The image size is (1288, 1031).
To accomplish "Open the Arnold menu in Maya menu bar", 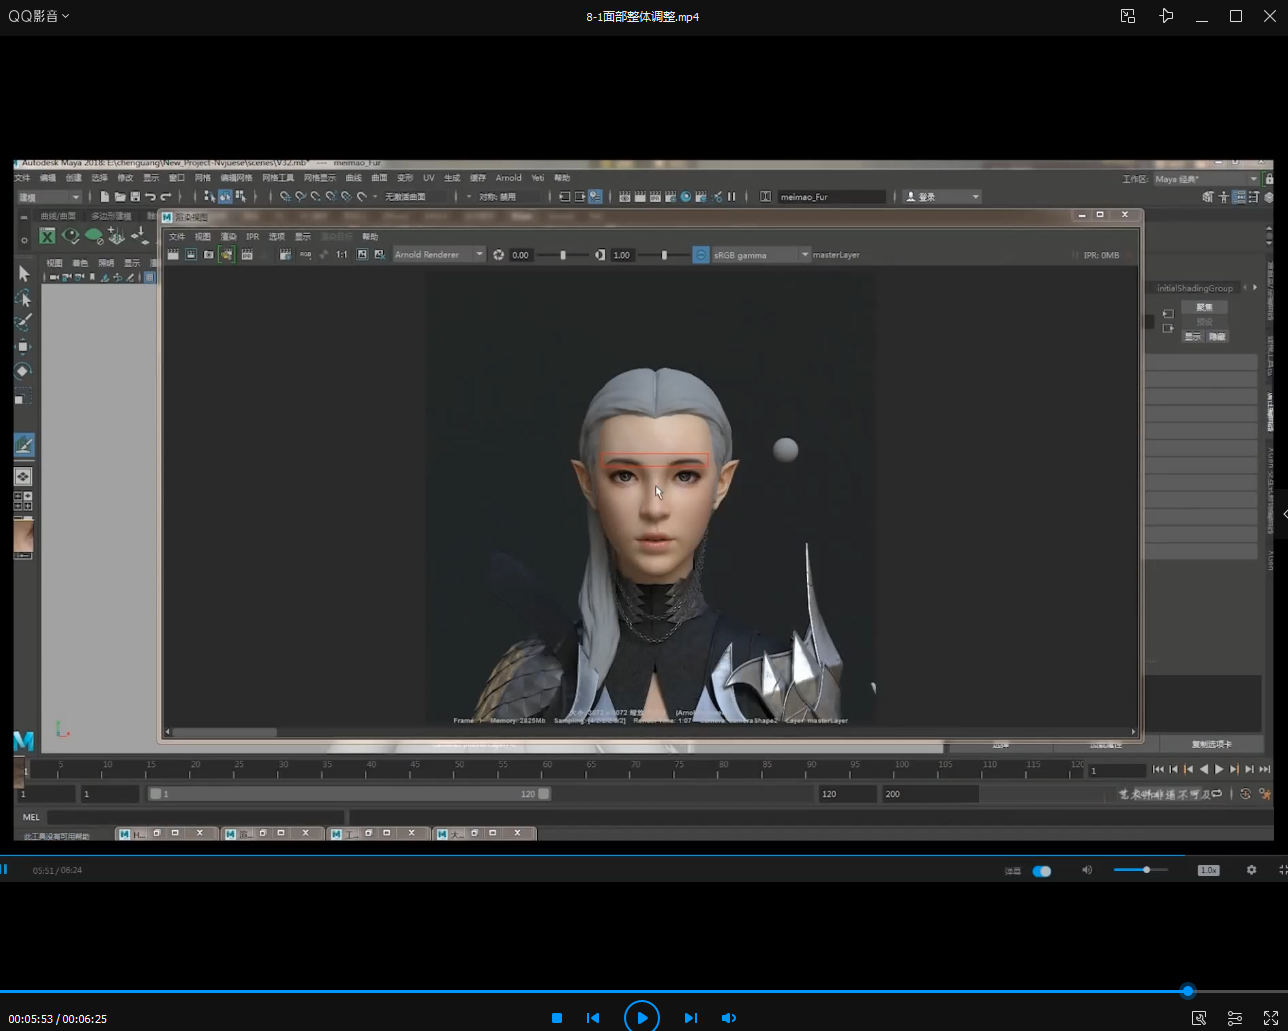I will point(508,178).
